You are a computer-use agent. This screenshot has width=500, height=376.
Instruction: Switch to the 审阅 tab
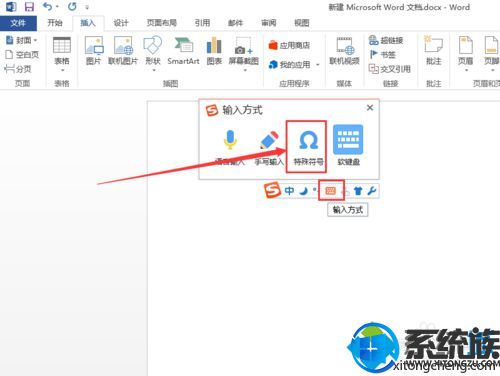point(269,23)
